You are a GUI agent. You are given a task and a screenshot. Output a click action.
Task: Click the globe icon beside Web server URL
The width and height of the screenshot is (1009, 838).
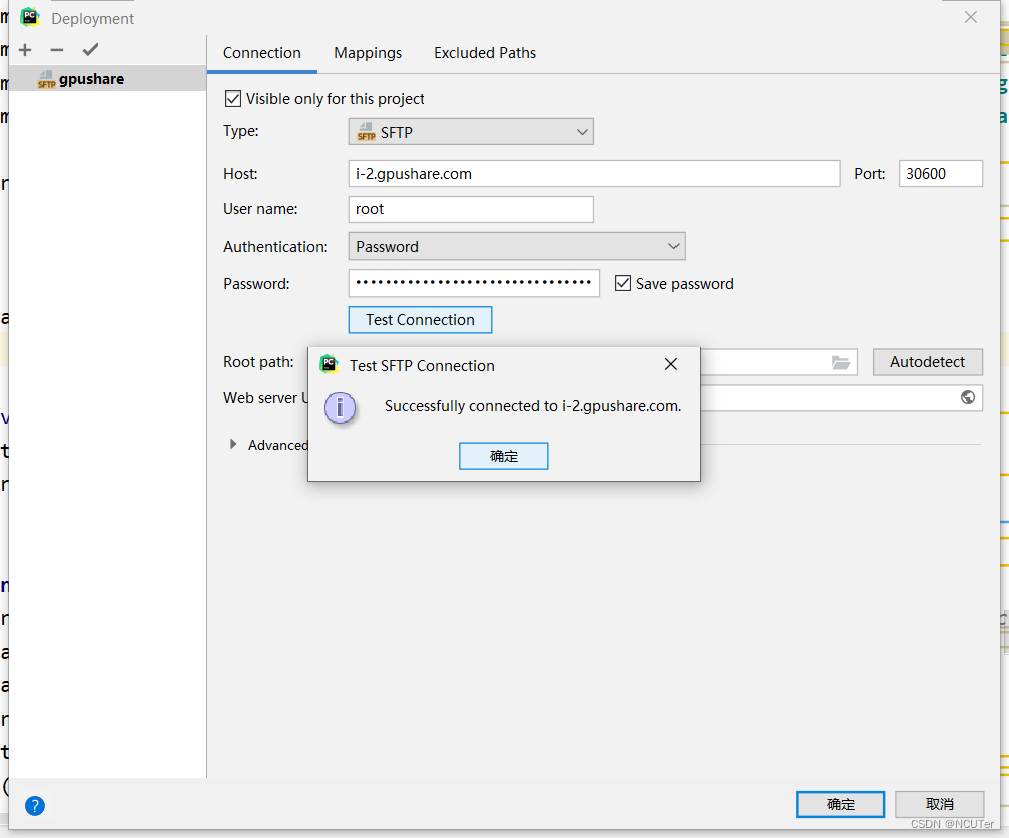point(967,397)
